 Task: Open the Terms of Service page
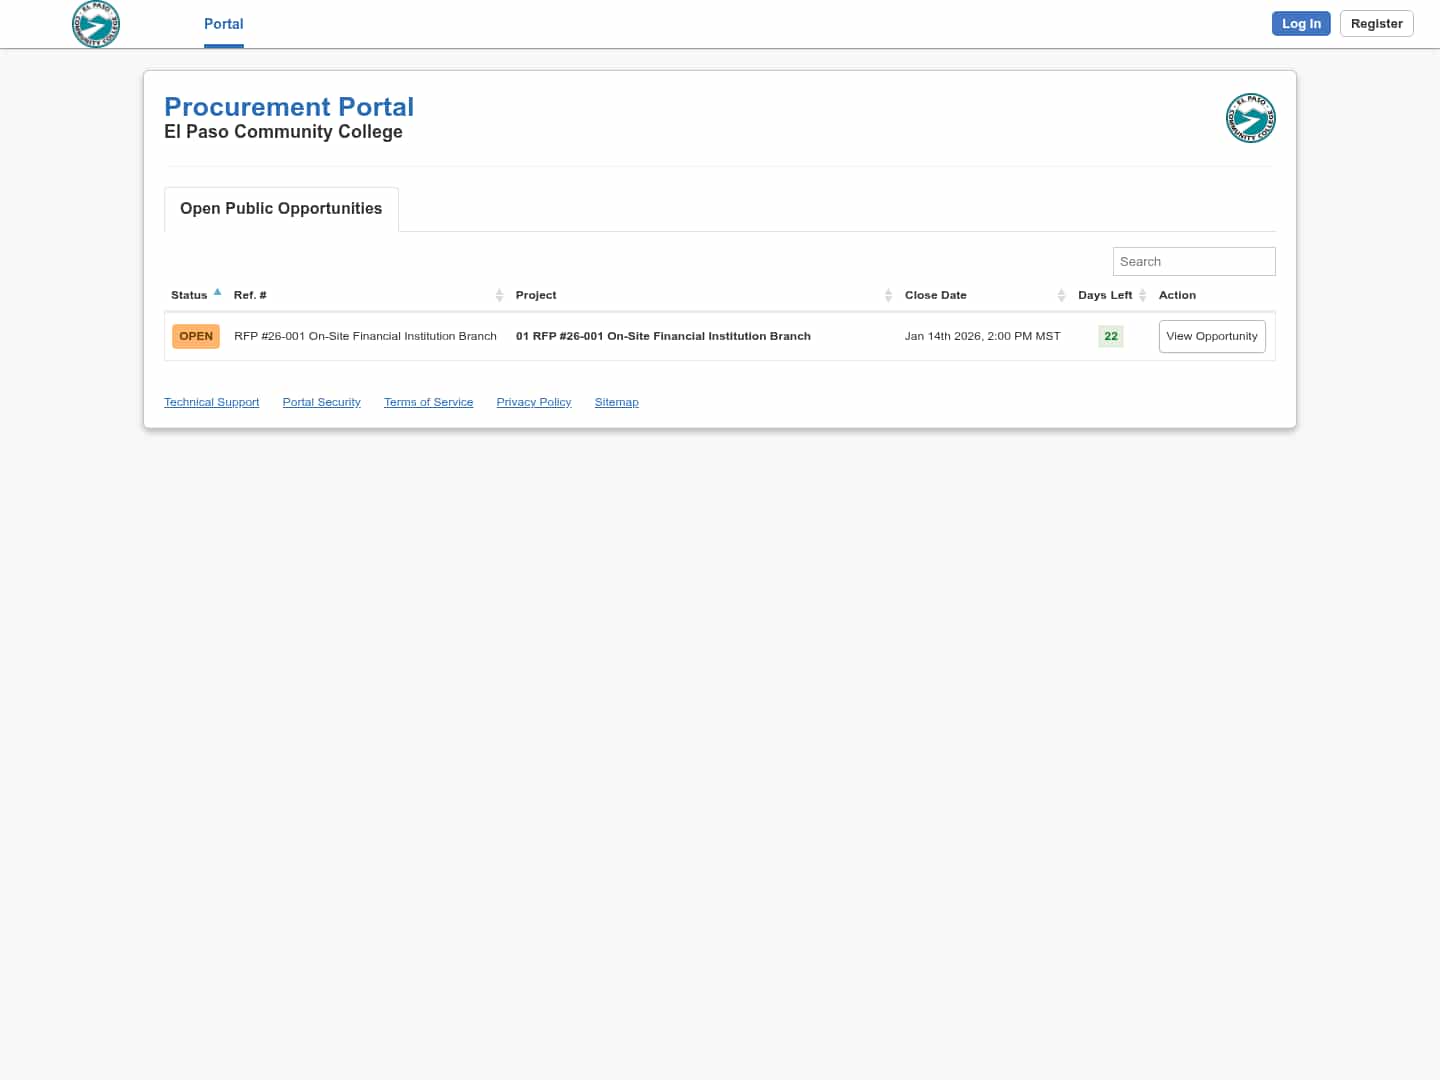tap(428, 402)
